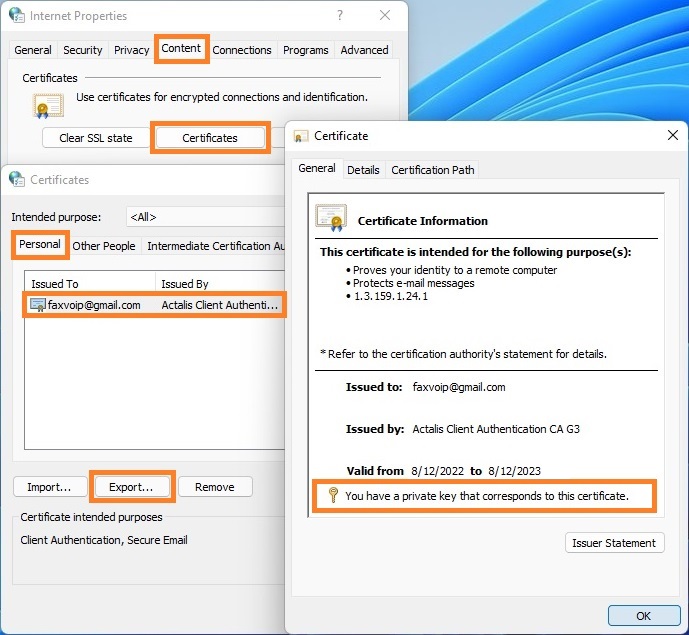Click valid-from date 8/12/2022
The height and width of the screenshot is (635, 689).
[437, 471]
